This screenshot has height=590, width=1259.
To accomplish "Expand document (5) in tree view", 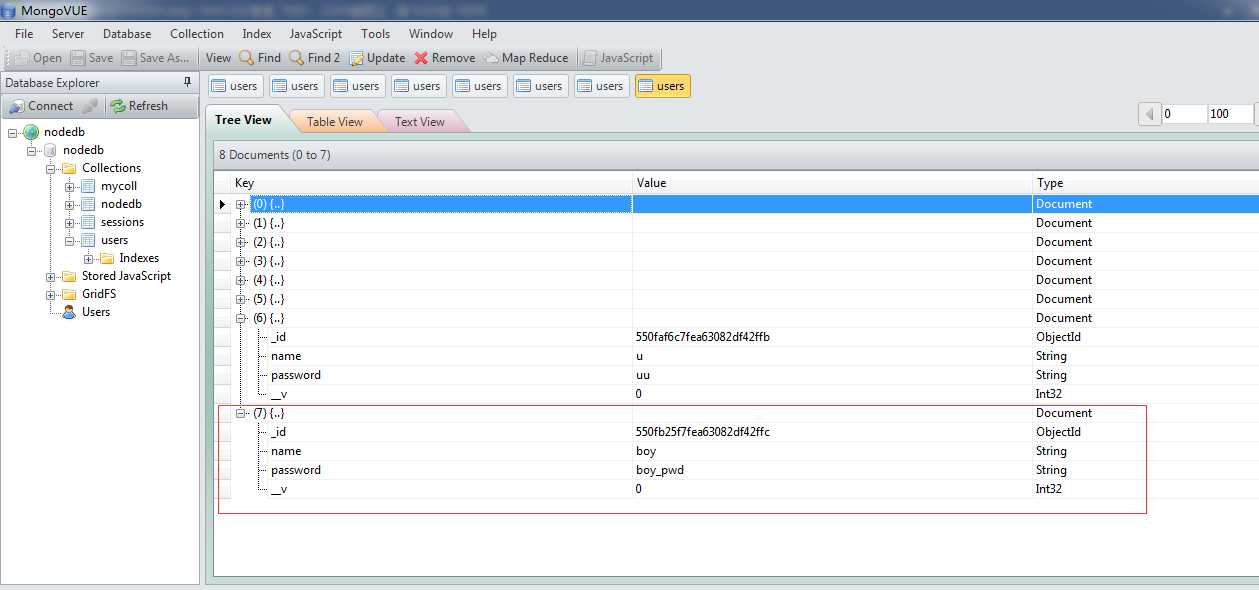I will (x=241, y=299).
